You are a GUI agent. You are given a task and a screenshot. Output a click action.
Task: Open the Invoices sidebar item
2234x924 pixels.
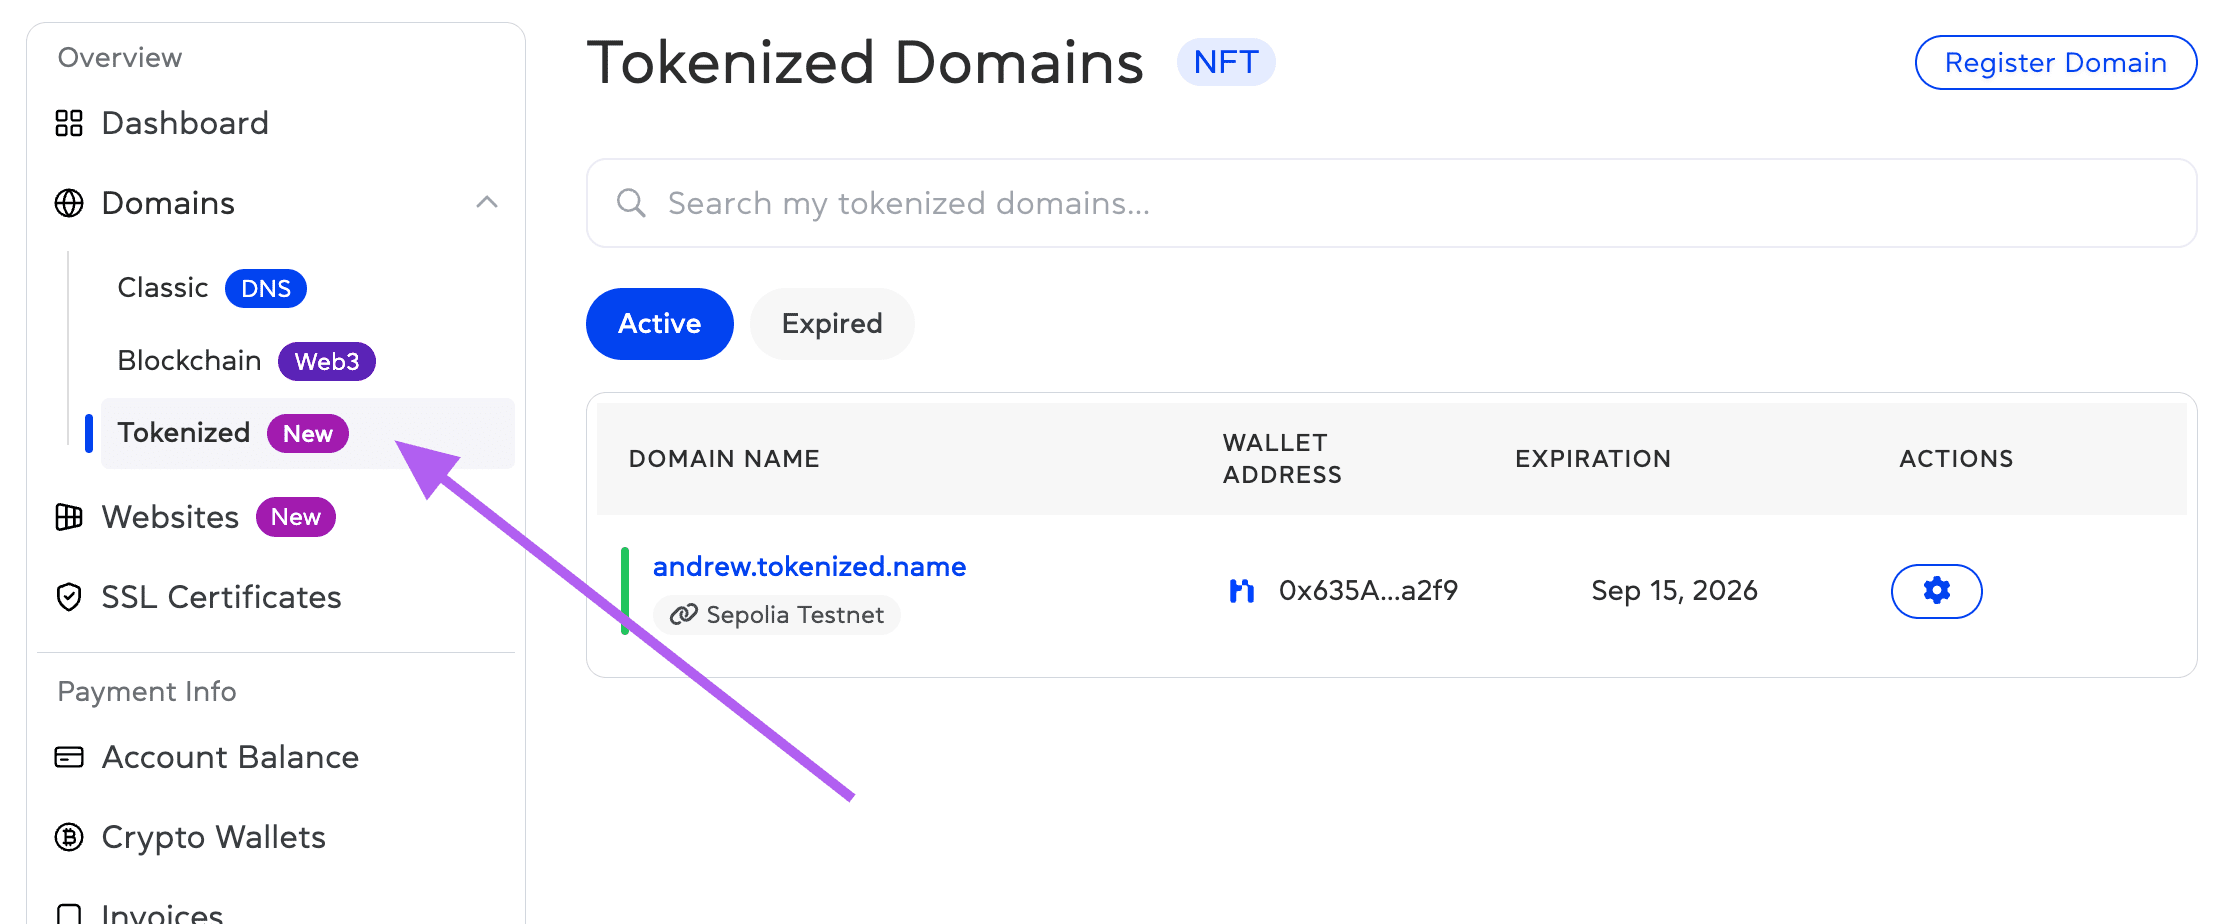(x=162, y=912)
